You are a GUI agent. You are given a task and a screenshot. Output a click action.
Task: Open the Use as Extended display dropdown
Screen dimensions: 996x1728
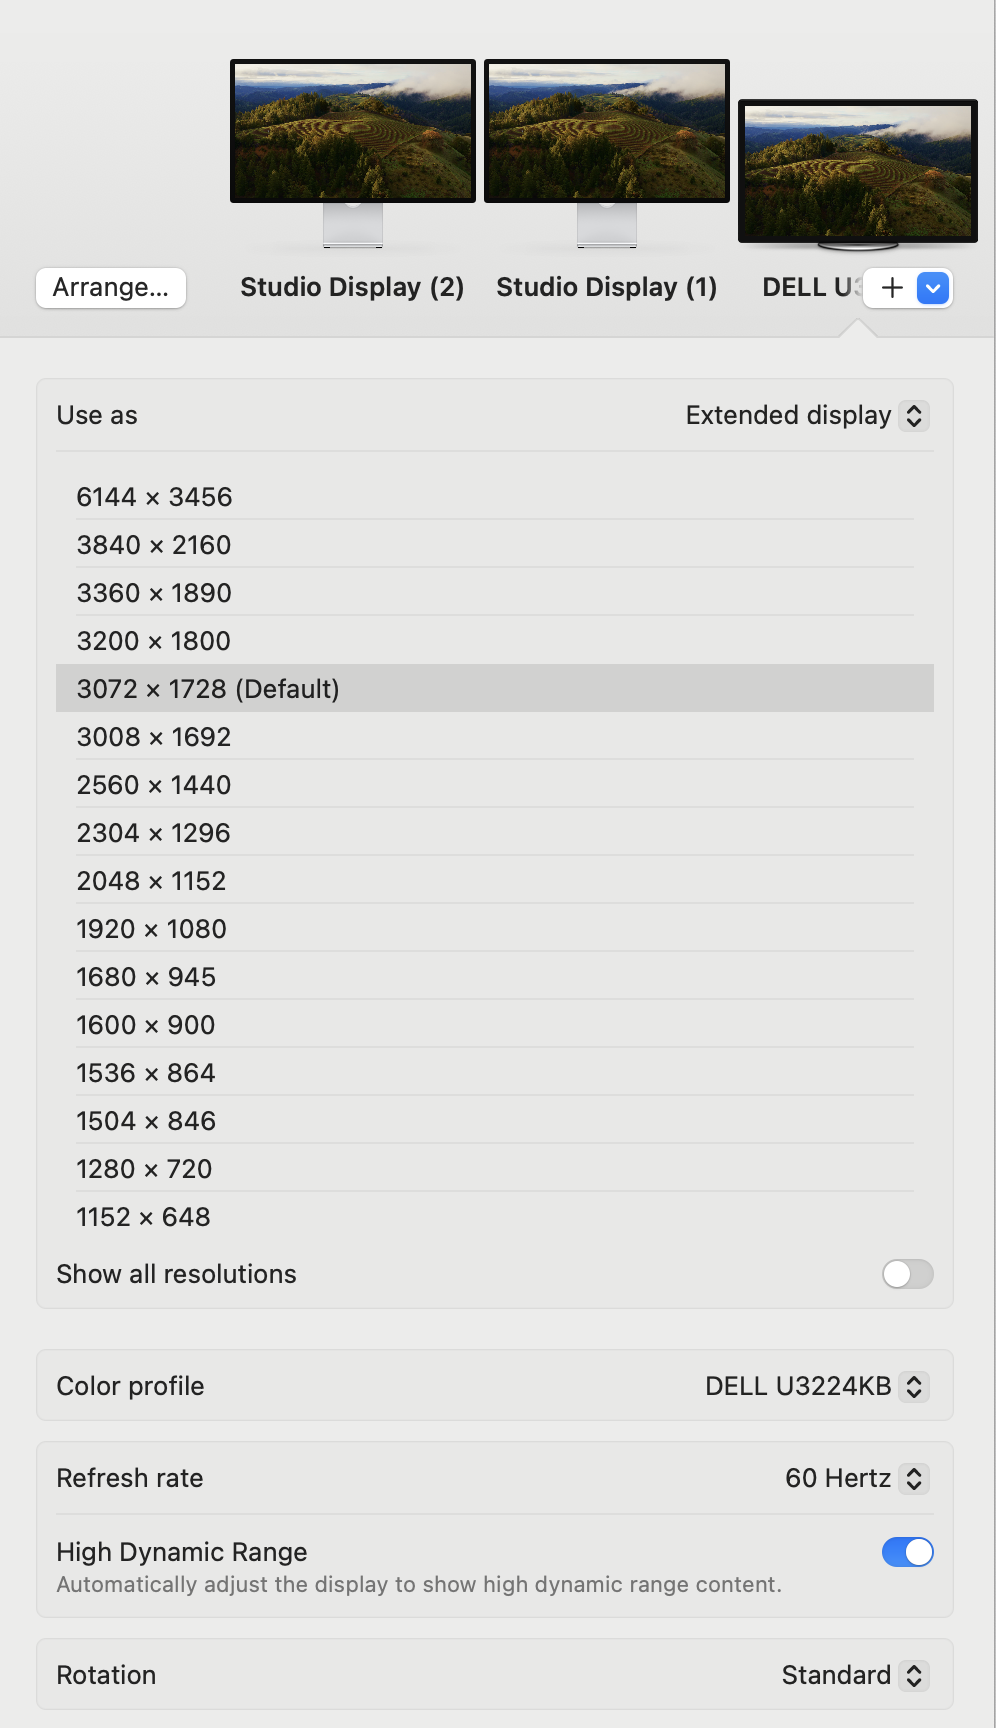(x=807, y=415)
